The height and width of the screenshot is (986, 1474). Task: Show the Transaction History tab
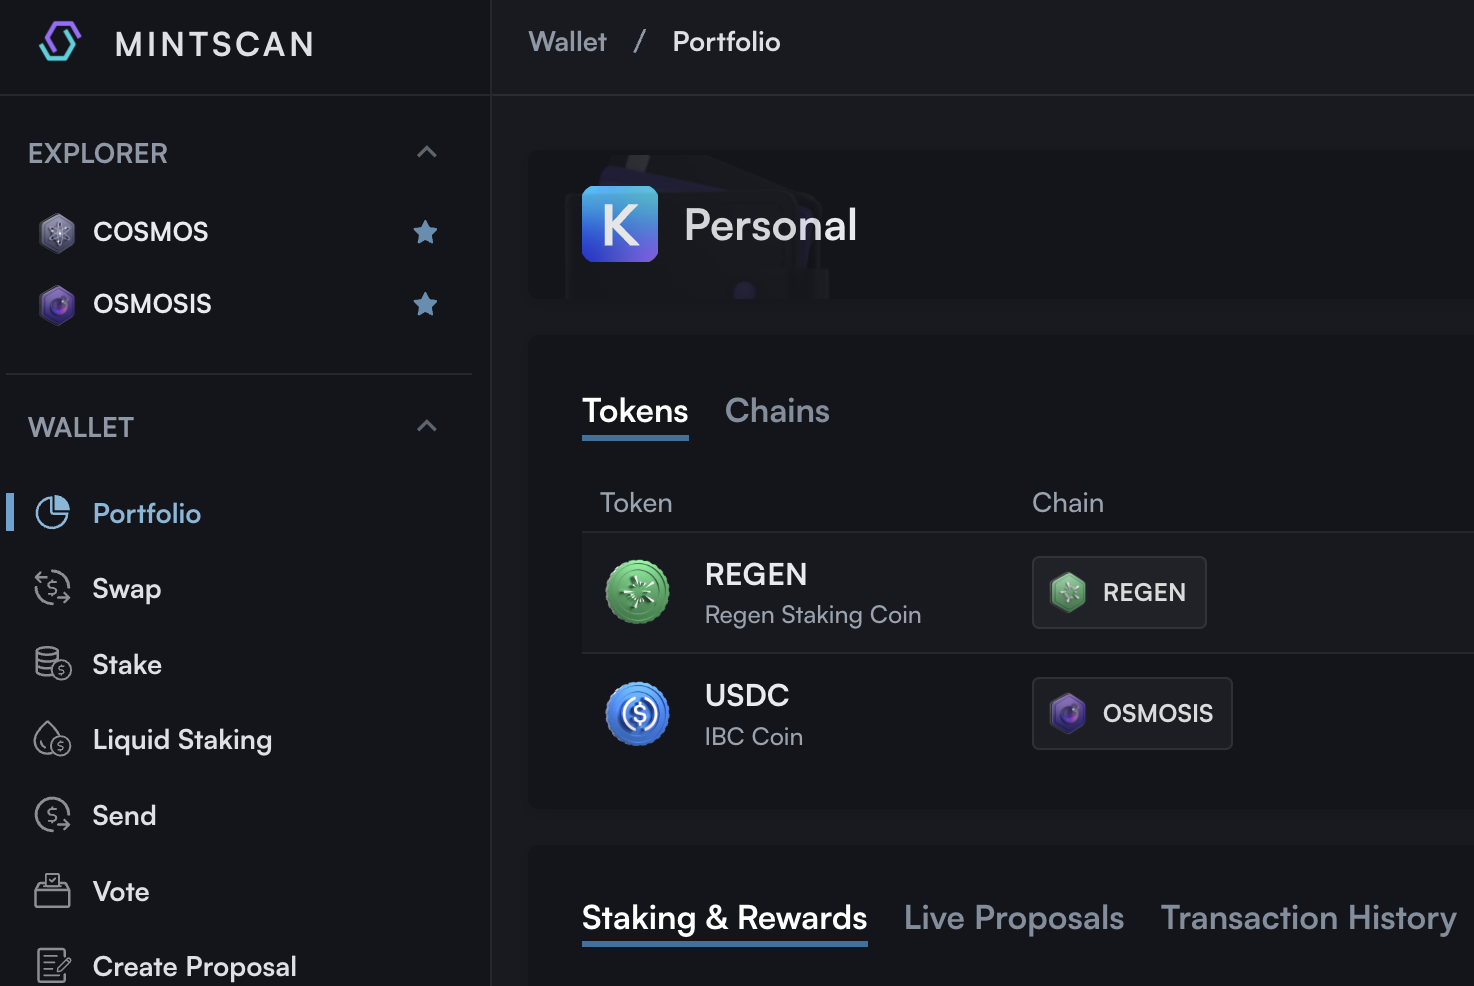pyautogui.click(x=1308, y=918)
